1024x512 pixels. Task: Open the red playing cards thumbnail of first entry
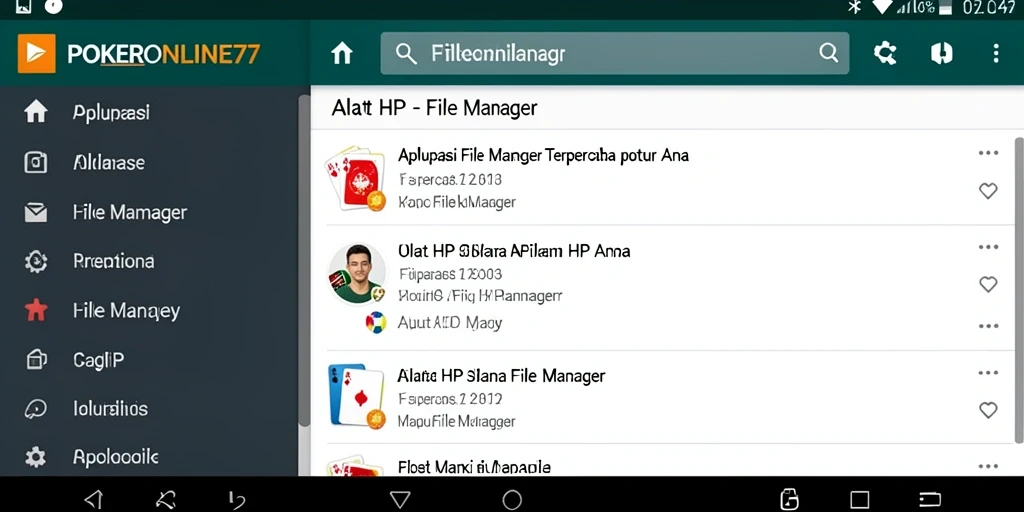click(356, 178)
